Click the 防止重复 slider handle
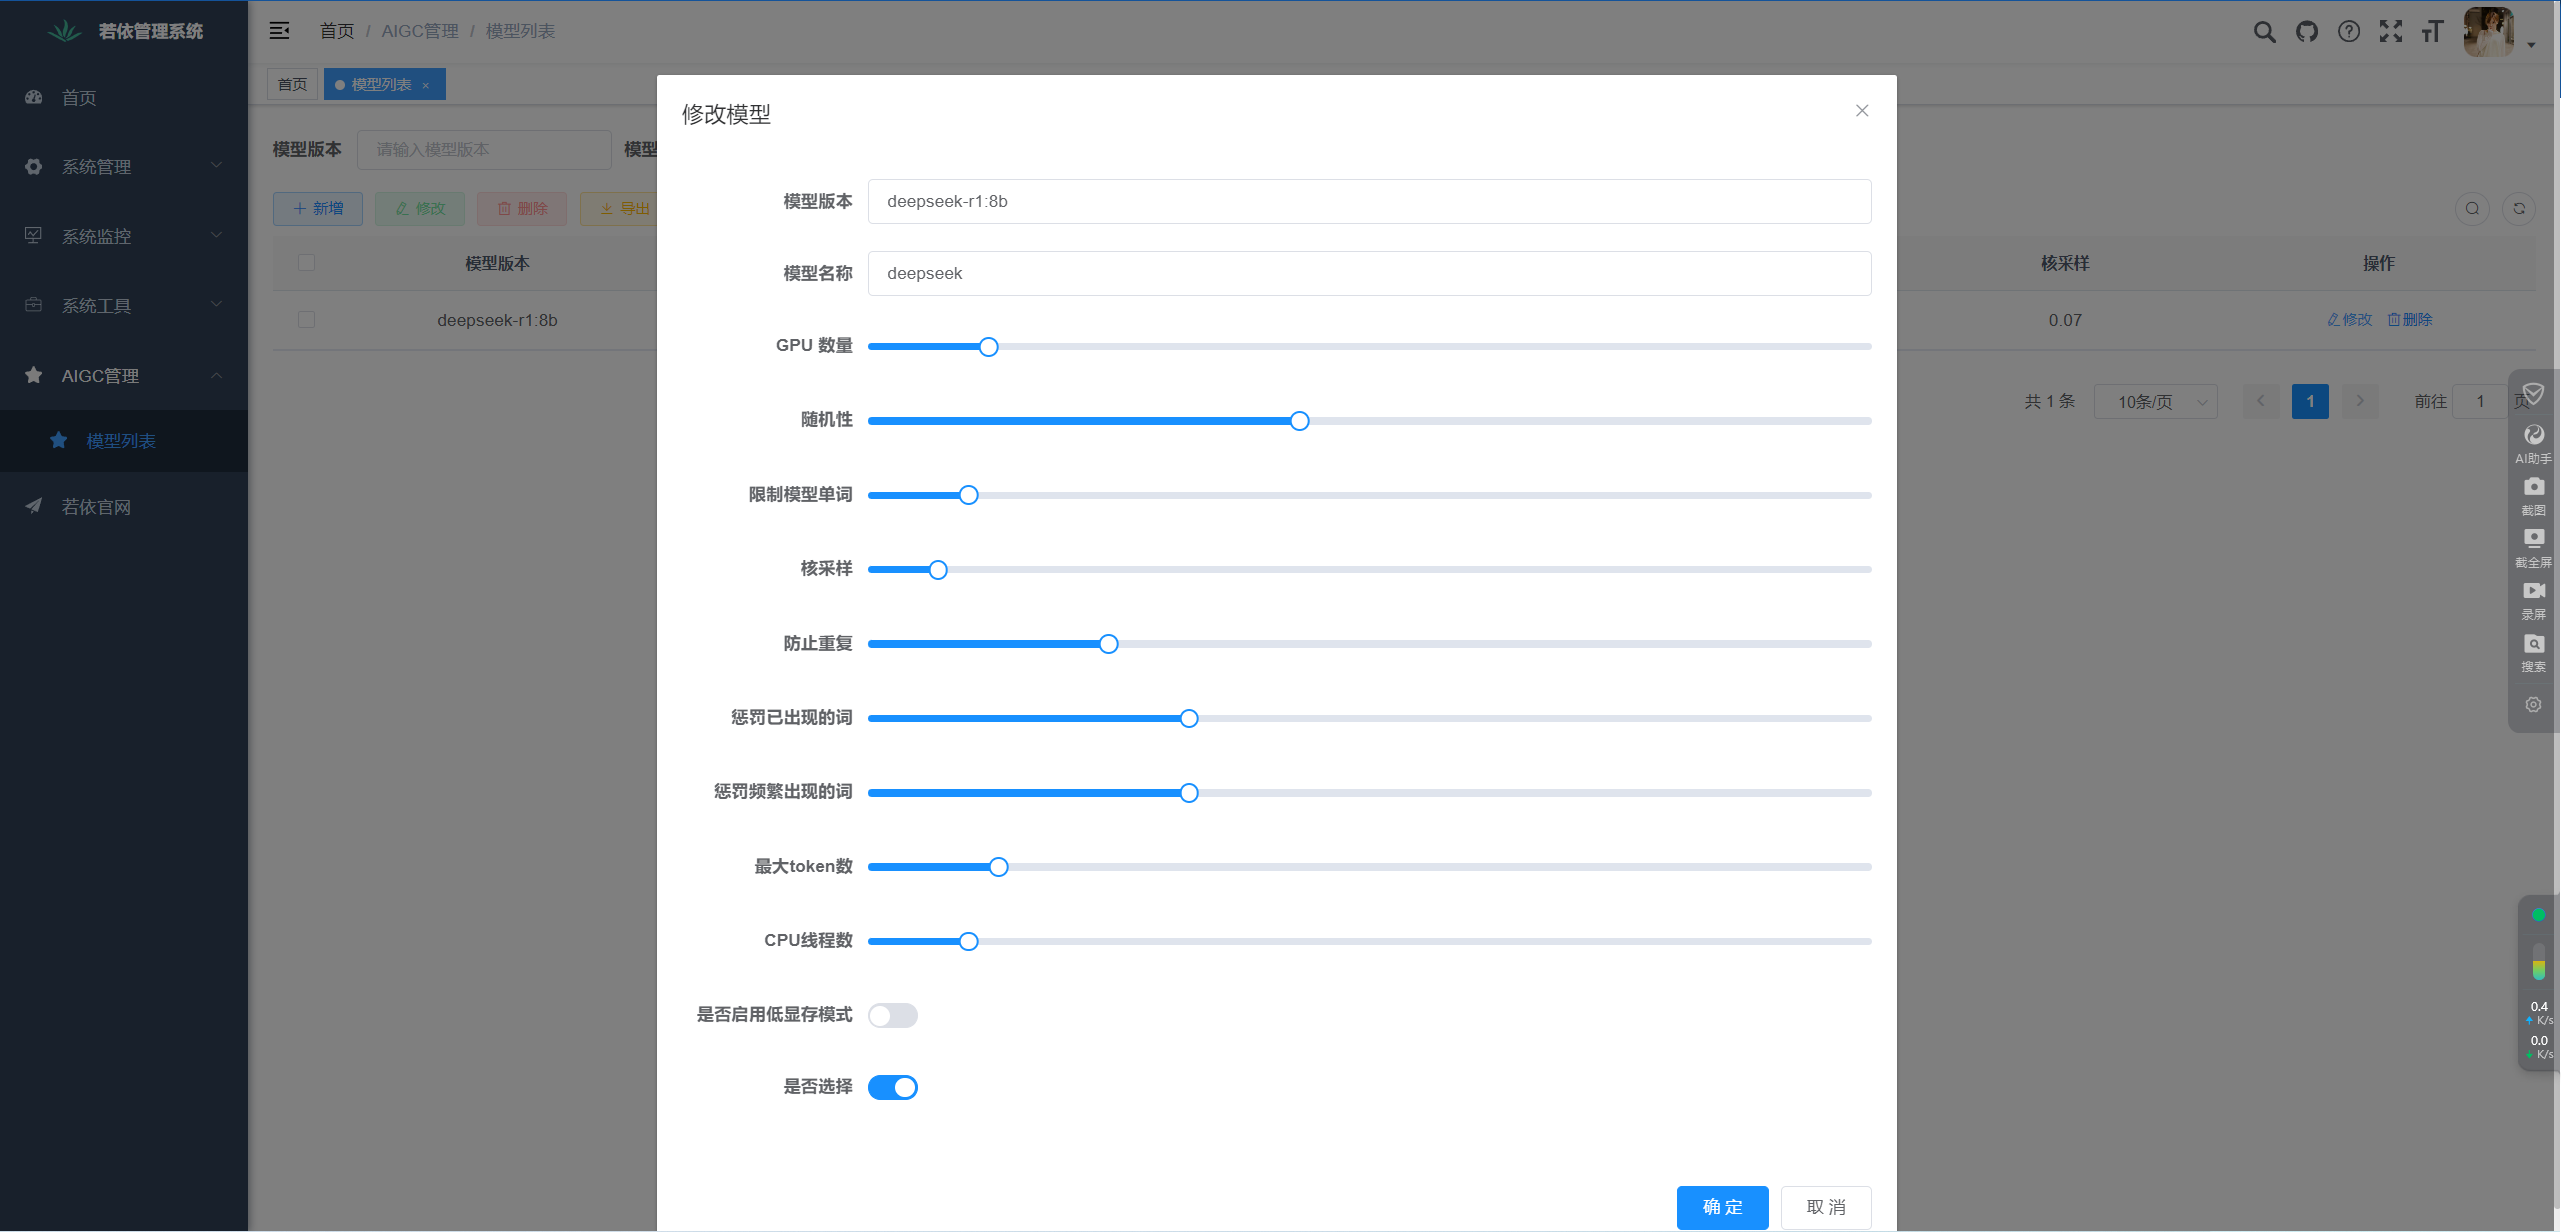The image size is (2561, 1232). coord(1108,644)
